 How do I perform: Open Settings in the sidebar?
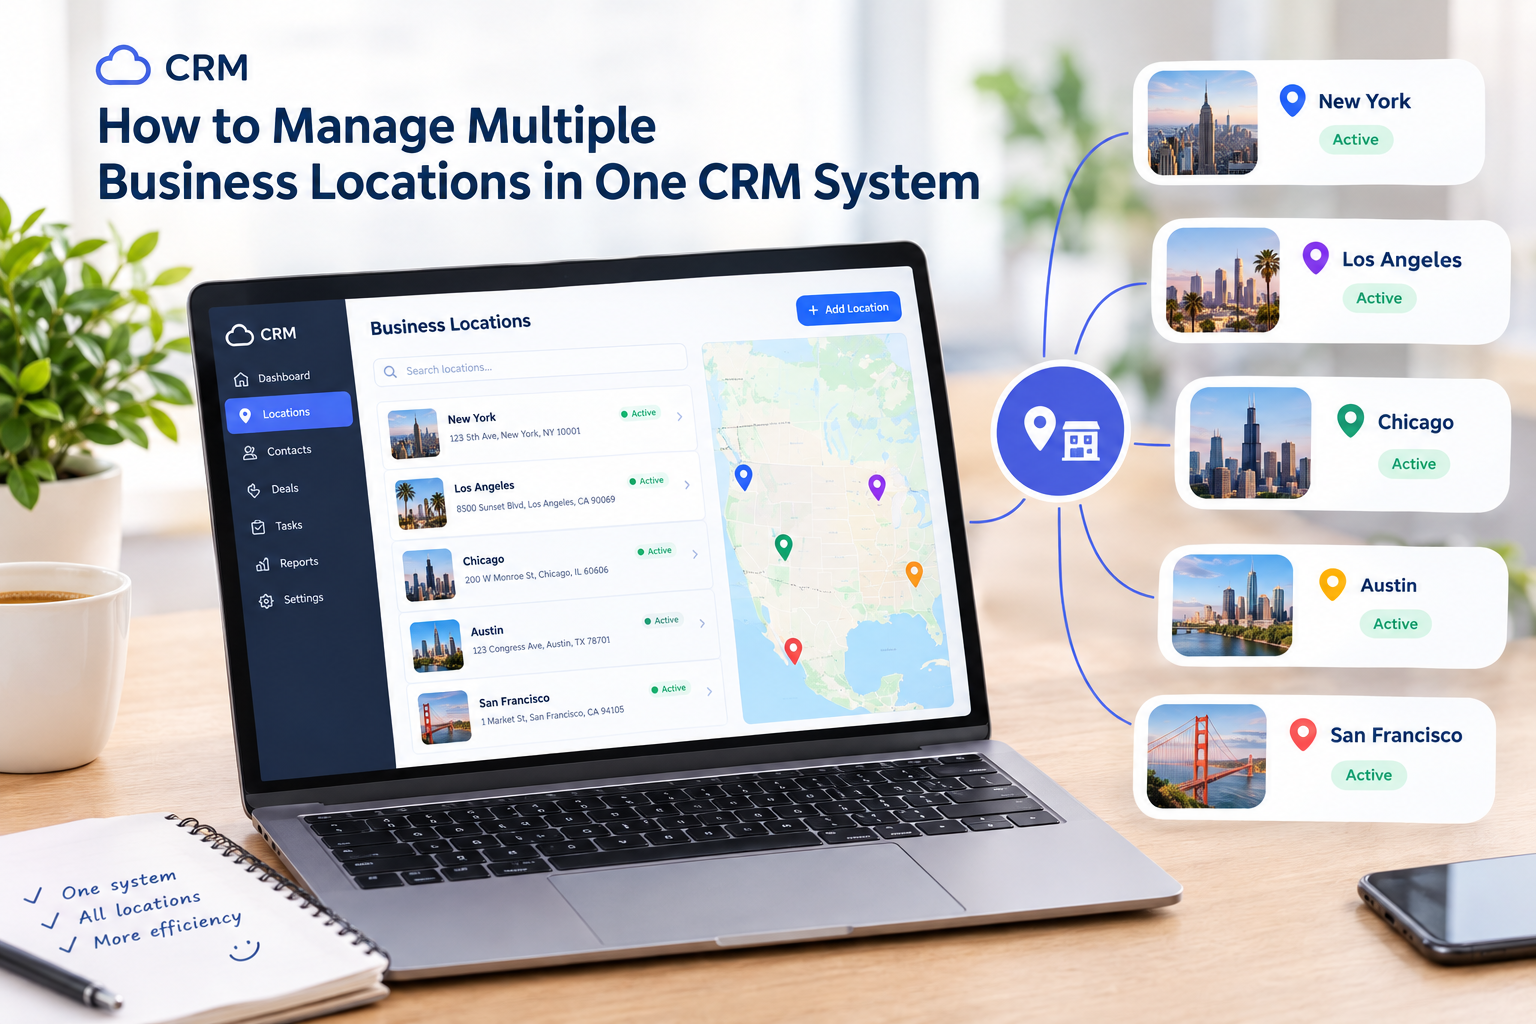click(291, 600)
